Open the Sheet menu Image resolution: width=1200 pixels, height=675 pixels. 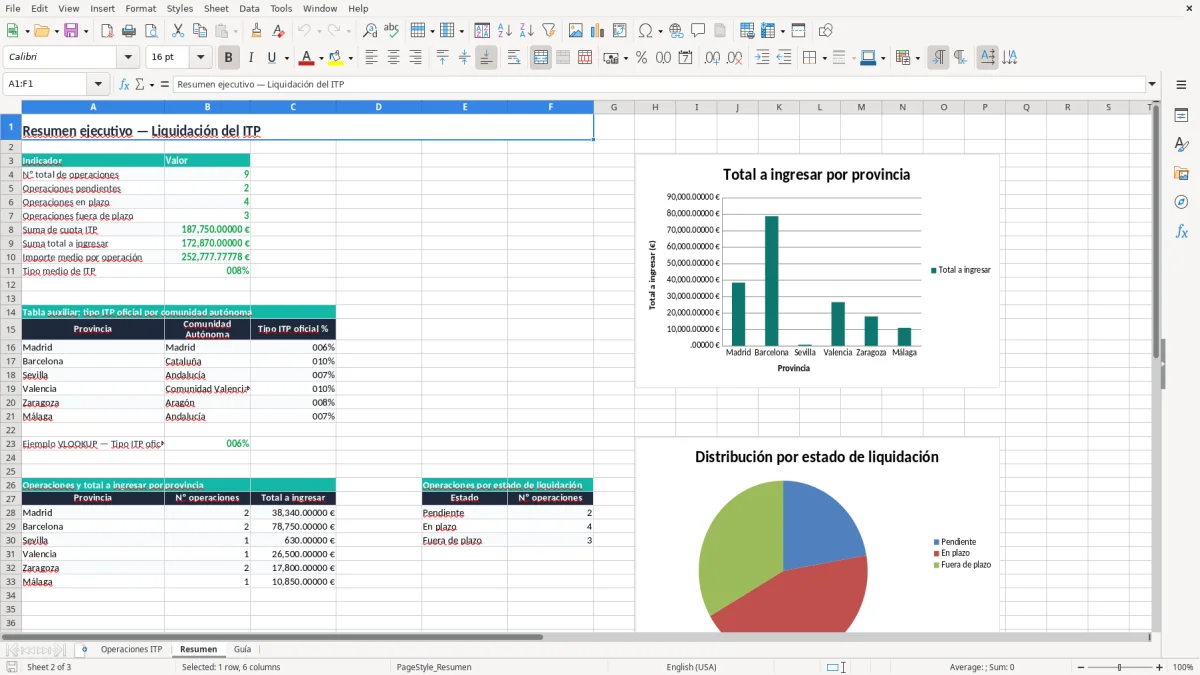(x=216, y=8)
